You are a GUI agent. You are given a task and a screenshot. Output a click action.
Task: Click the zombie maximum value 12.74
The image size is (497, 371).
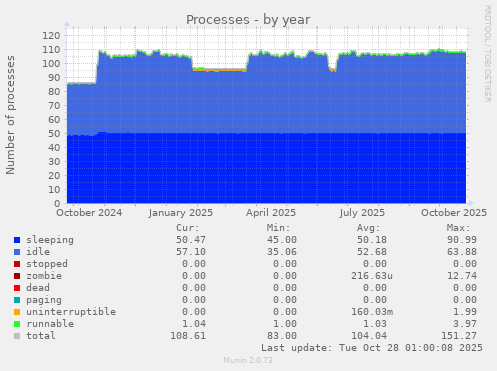click(462, 276)
